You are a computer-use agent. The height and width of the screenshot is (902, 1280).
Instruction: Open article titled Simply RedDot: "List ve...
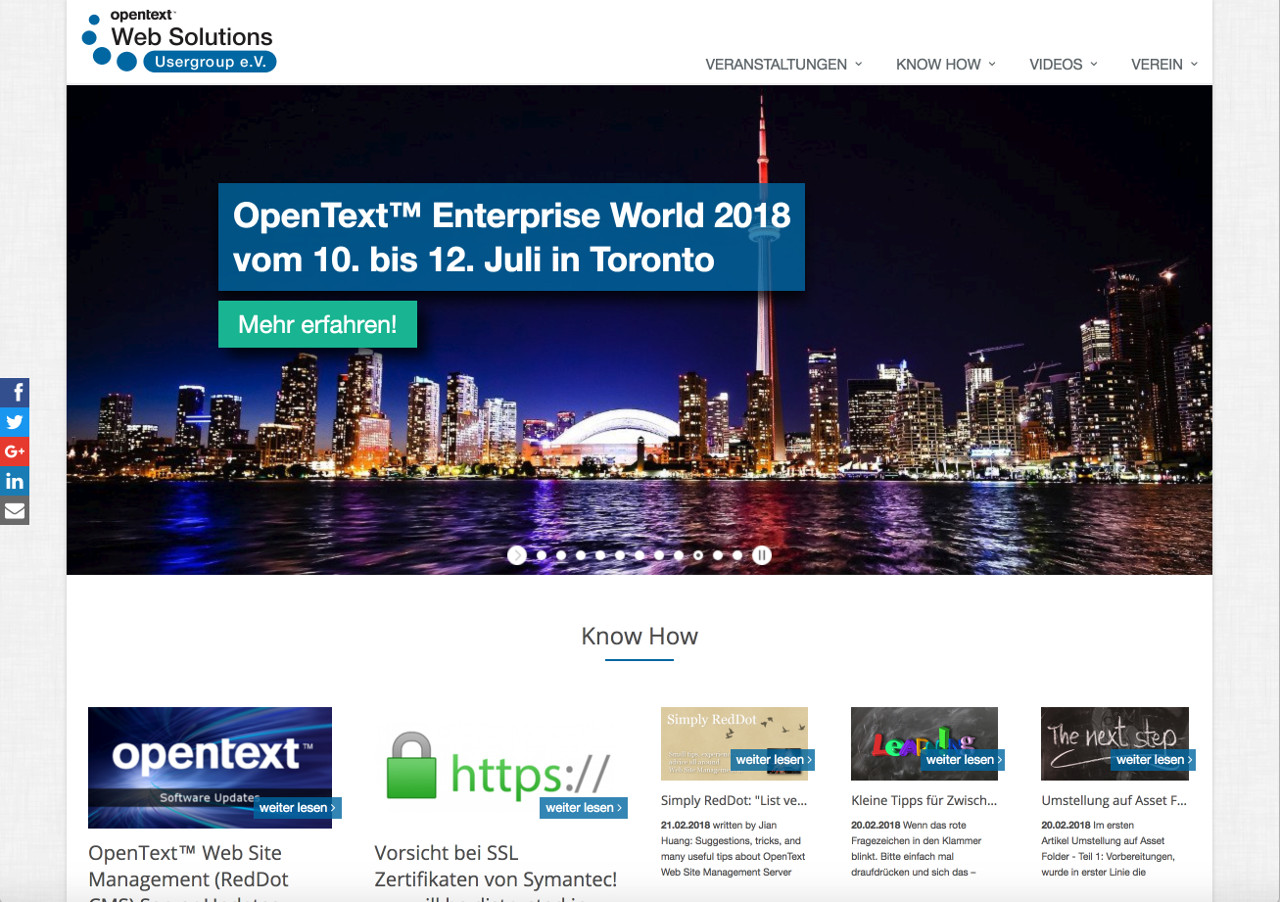[734, 801]
